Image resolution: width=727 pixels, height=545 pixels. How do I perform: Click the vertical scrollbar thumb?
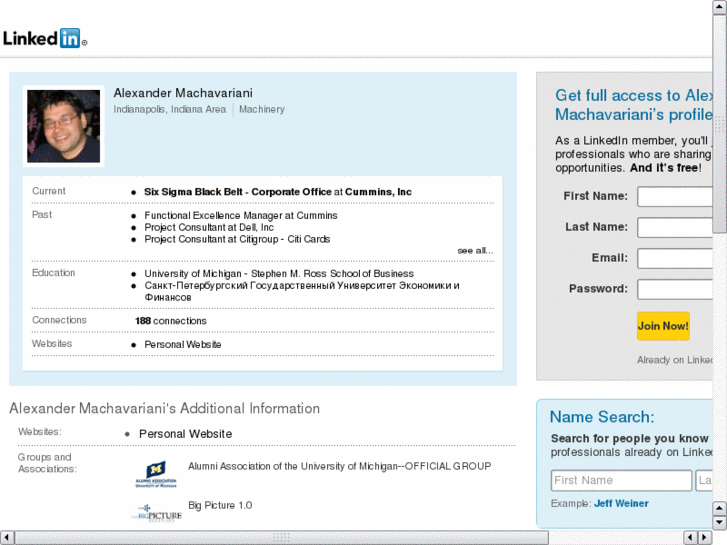click(x=719, y=124)
